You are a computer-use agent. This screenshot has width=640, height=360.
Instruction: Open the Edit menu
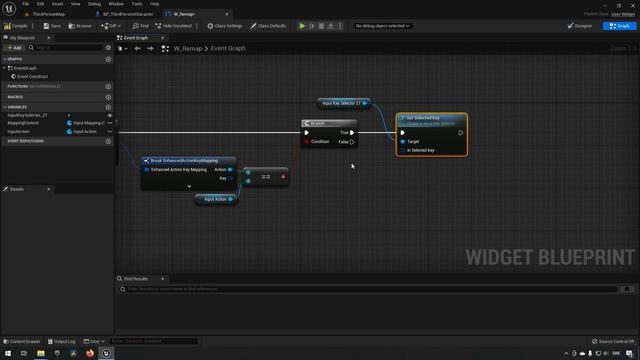(40, 4)
